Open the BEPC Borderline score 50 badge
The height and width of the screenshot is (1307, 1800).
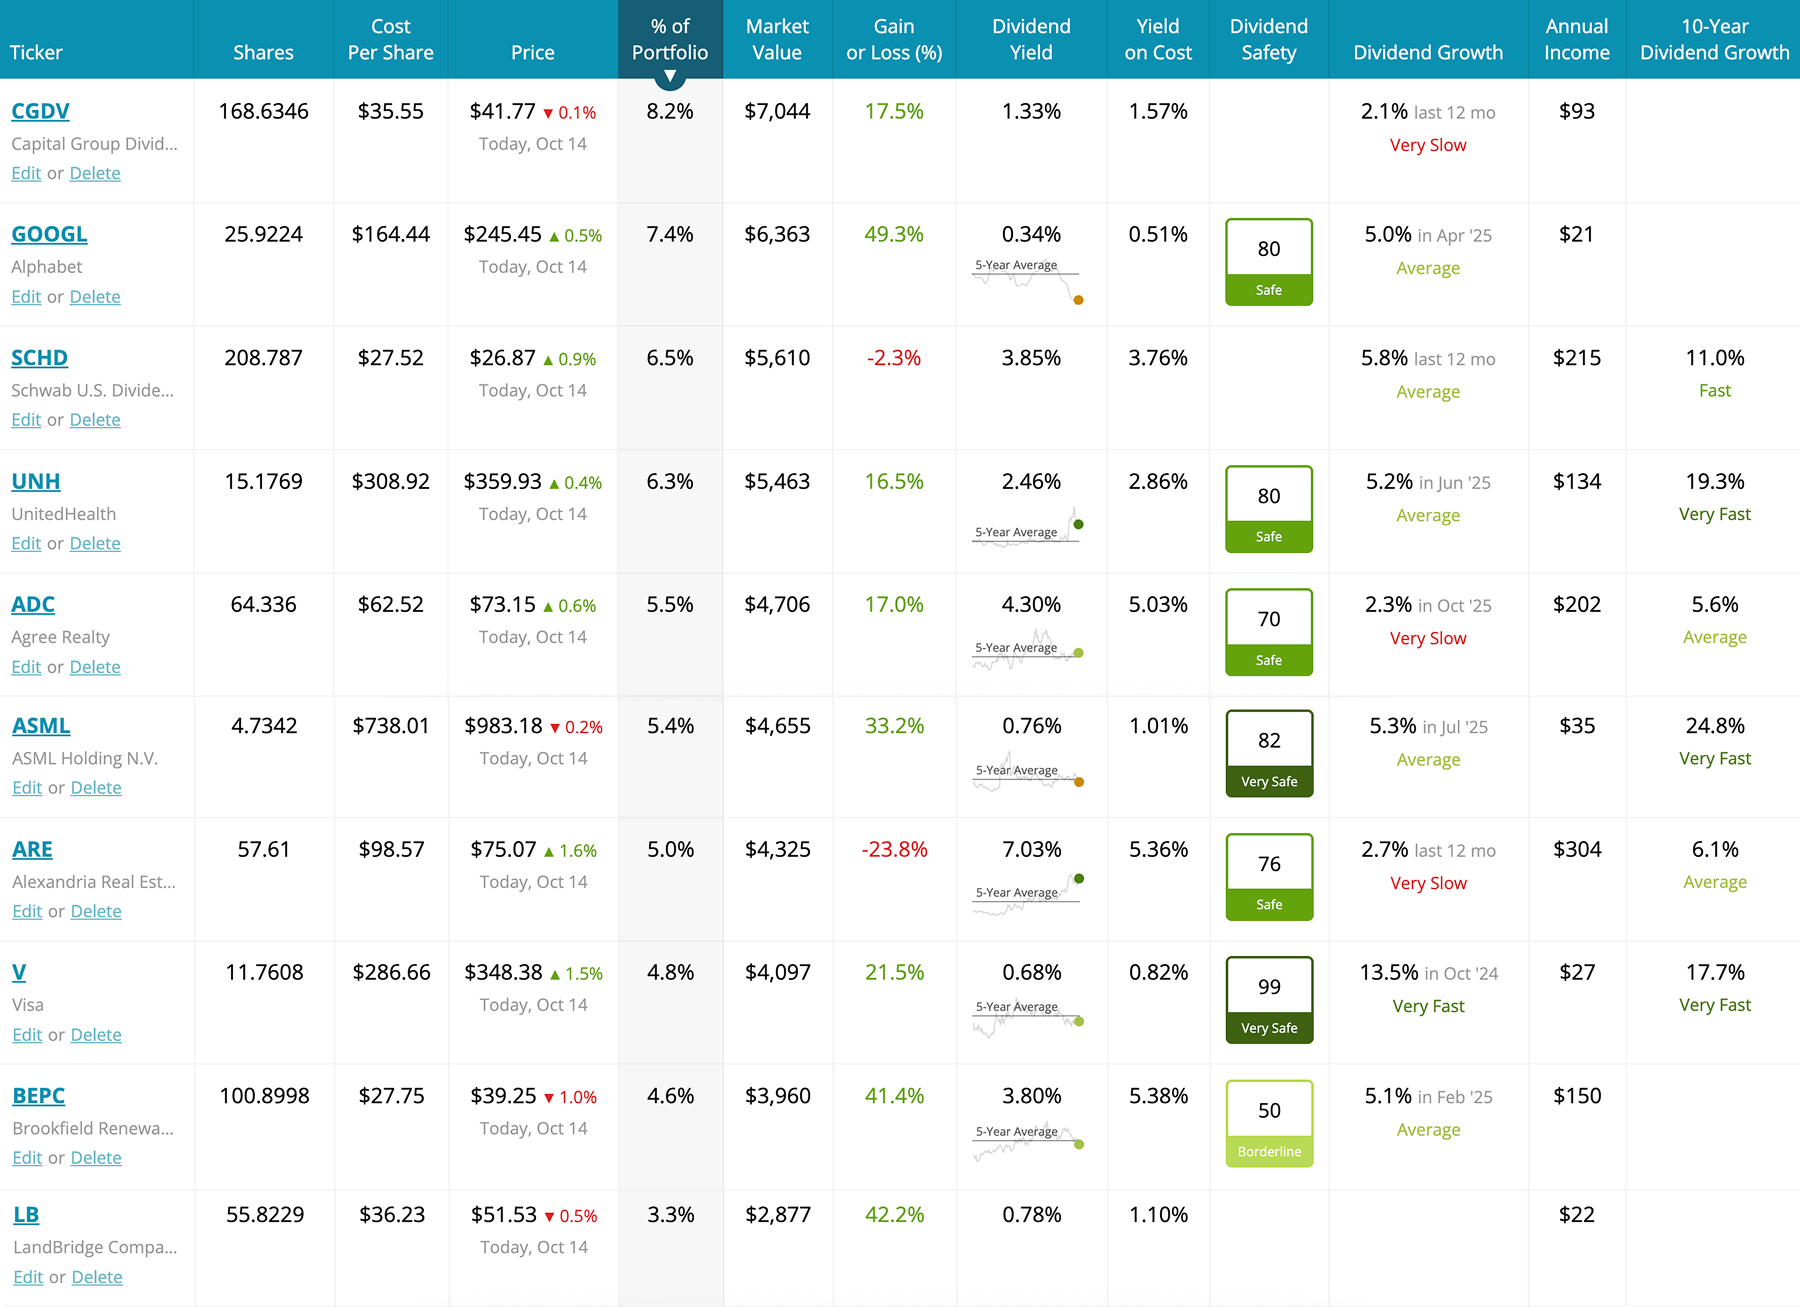[1269, 1123]
